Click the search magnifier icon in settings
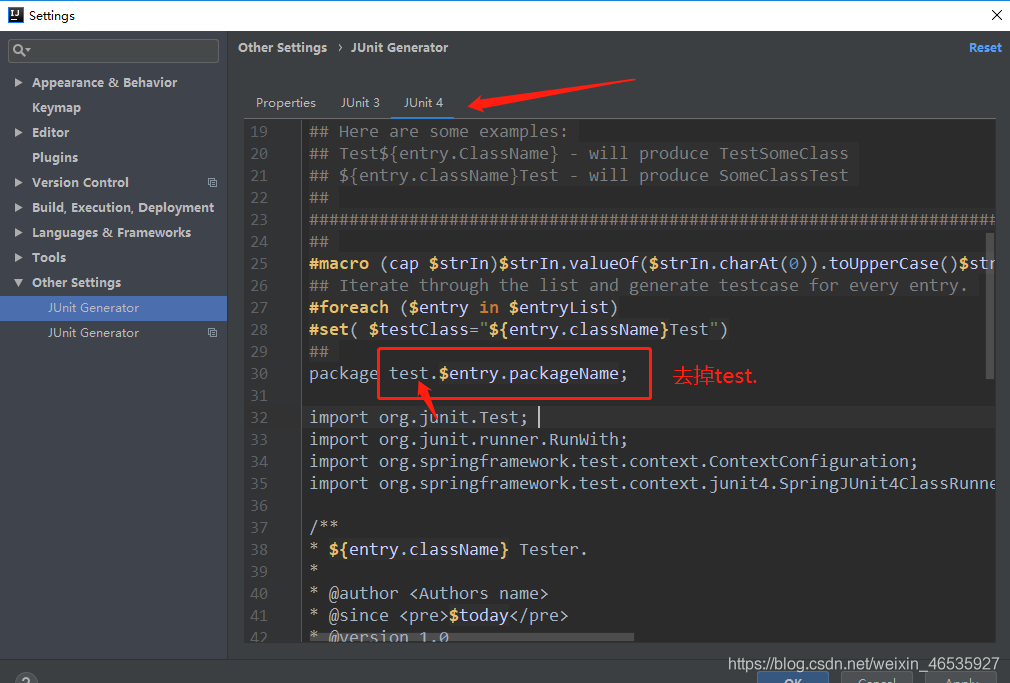 [21, 50]
